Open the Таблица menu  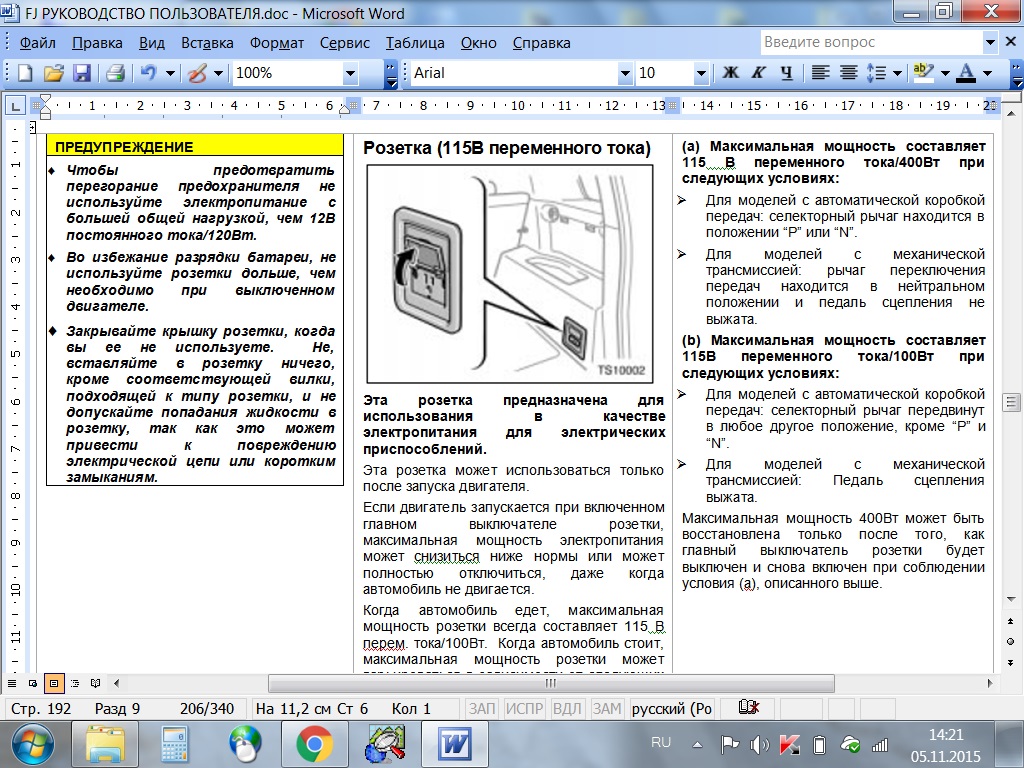pyautogui.click(x=415, y=43)
